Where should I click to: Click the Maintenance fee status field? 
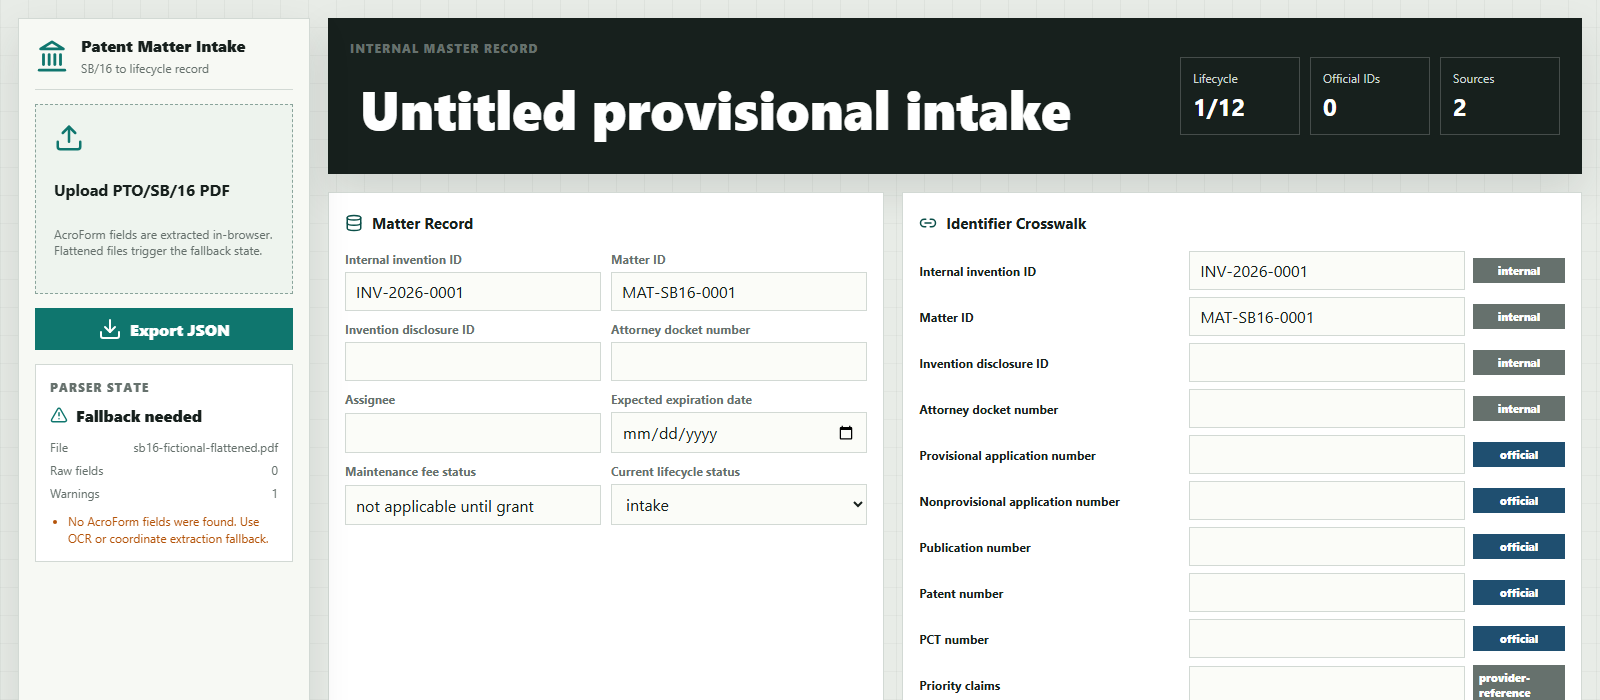pos(473,505)
